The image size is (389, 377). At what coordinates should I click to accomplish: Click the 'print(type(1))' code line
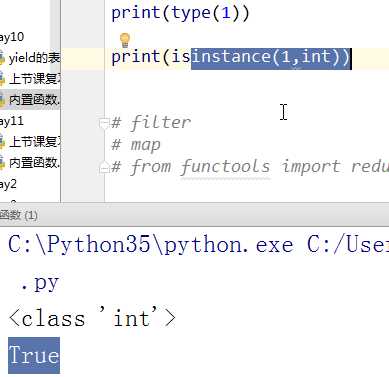(x=180, y=13)
